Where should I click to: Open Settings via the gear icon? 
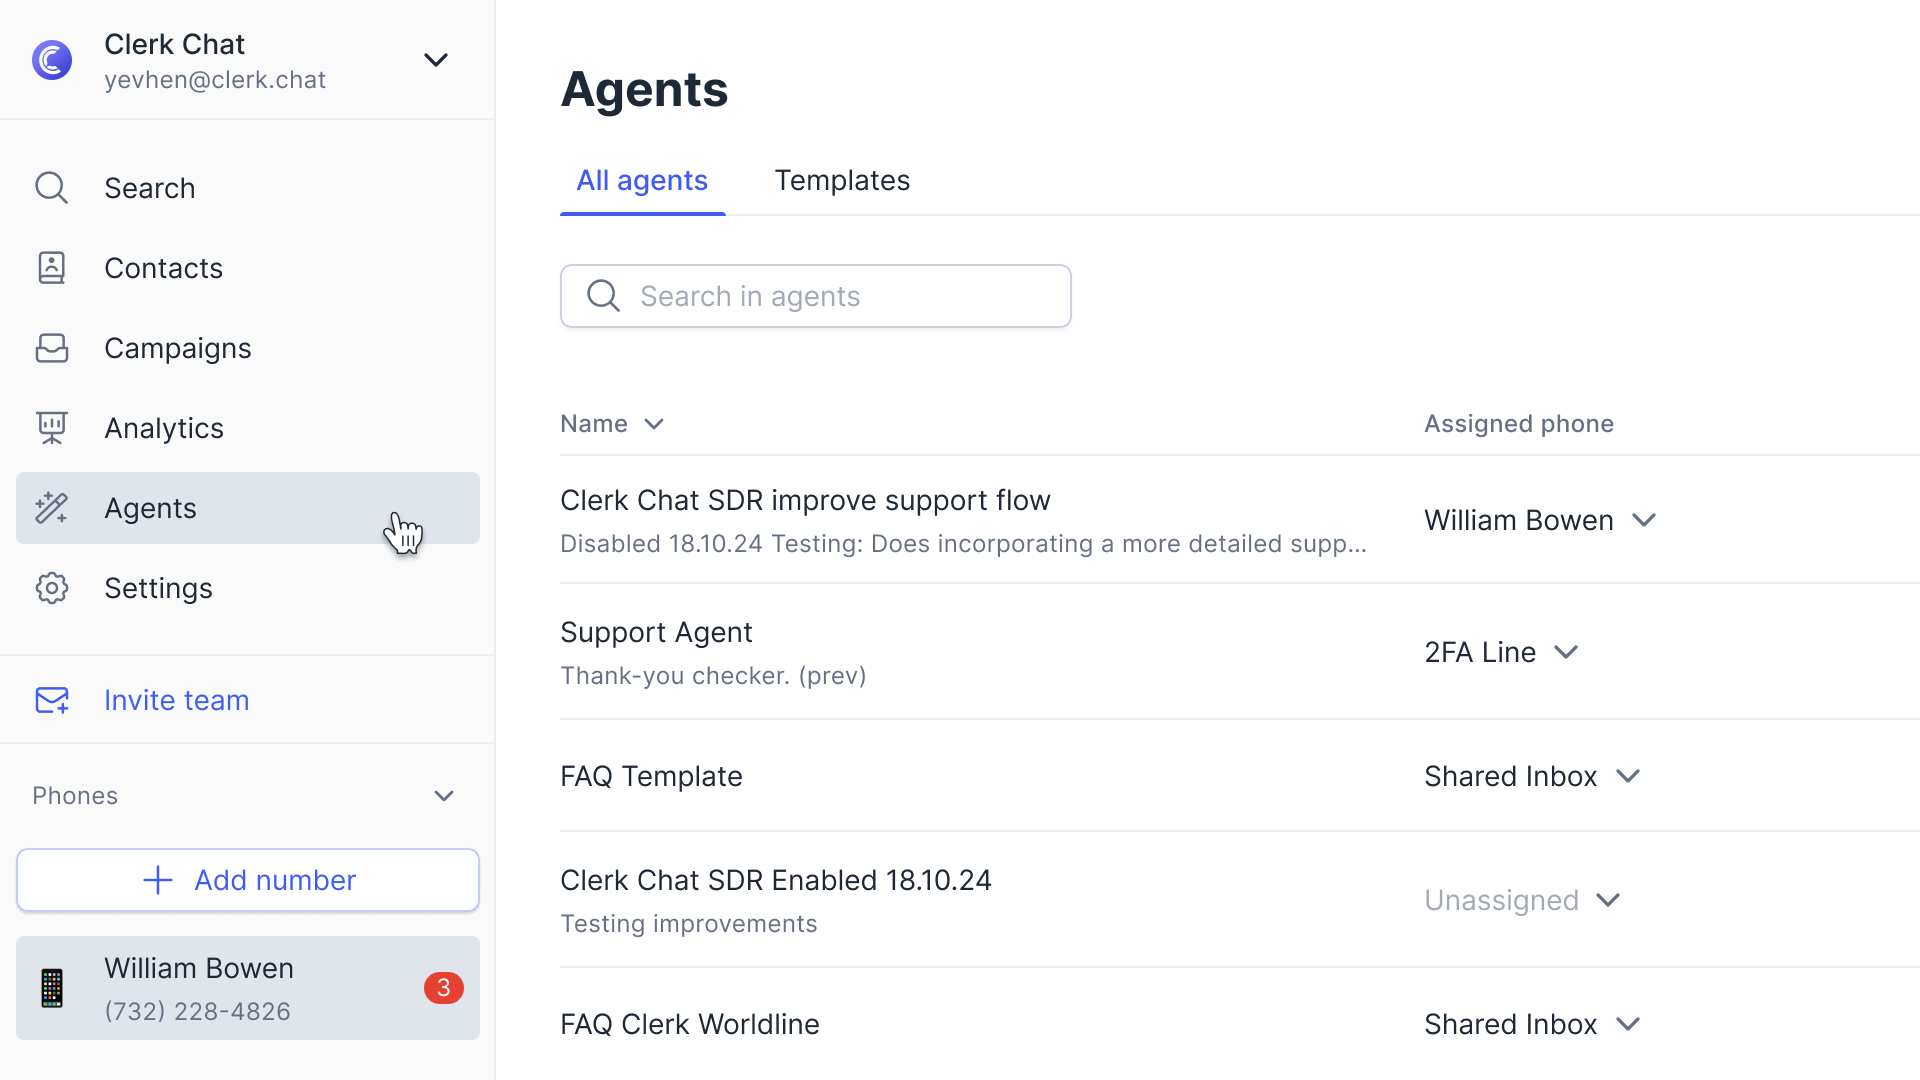(x=52, y=588)
